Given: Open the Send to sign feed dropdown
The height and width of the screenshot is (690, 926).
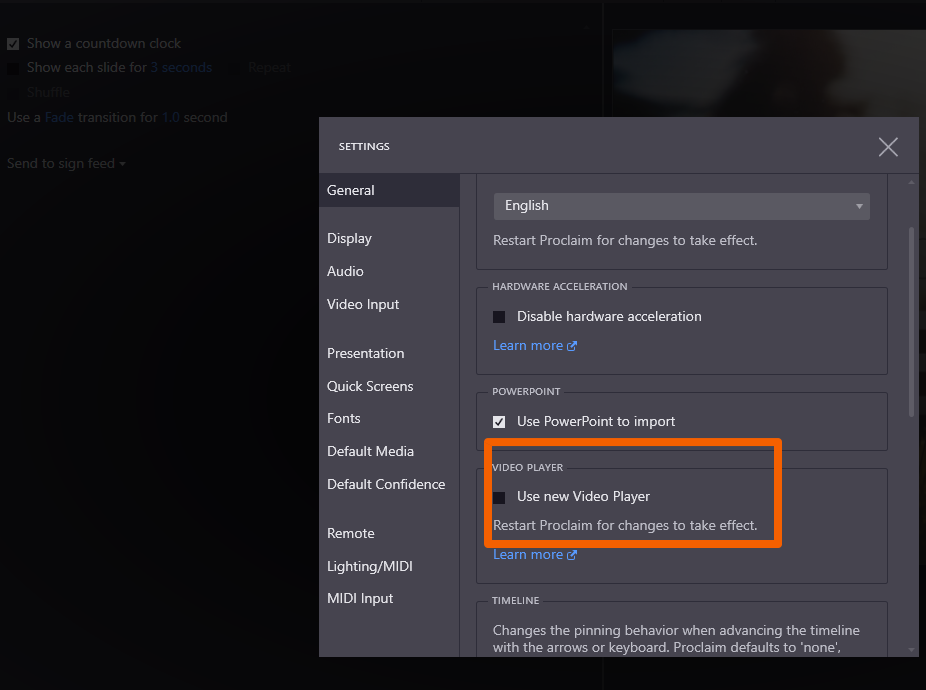Looking at the screenshot, I should [66, 164].
